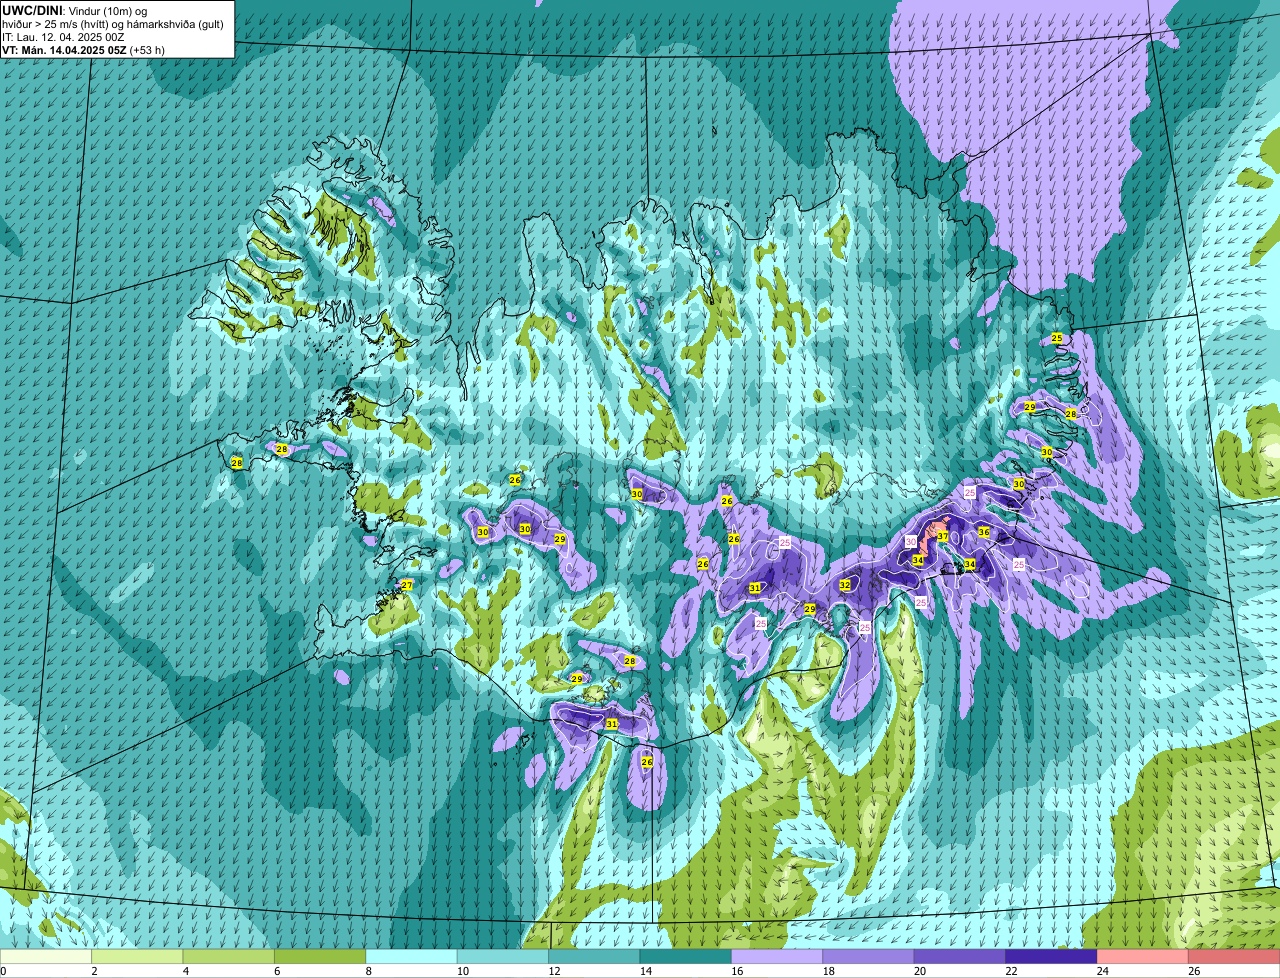The height and width of the screenshot is (978, 1280).
Task: Click the color scale tick label 2
Action: click(x=94, y=971)
